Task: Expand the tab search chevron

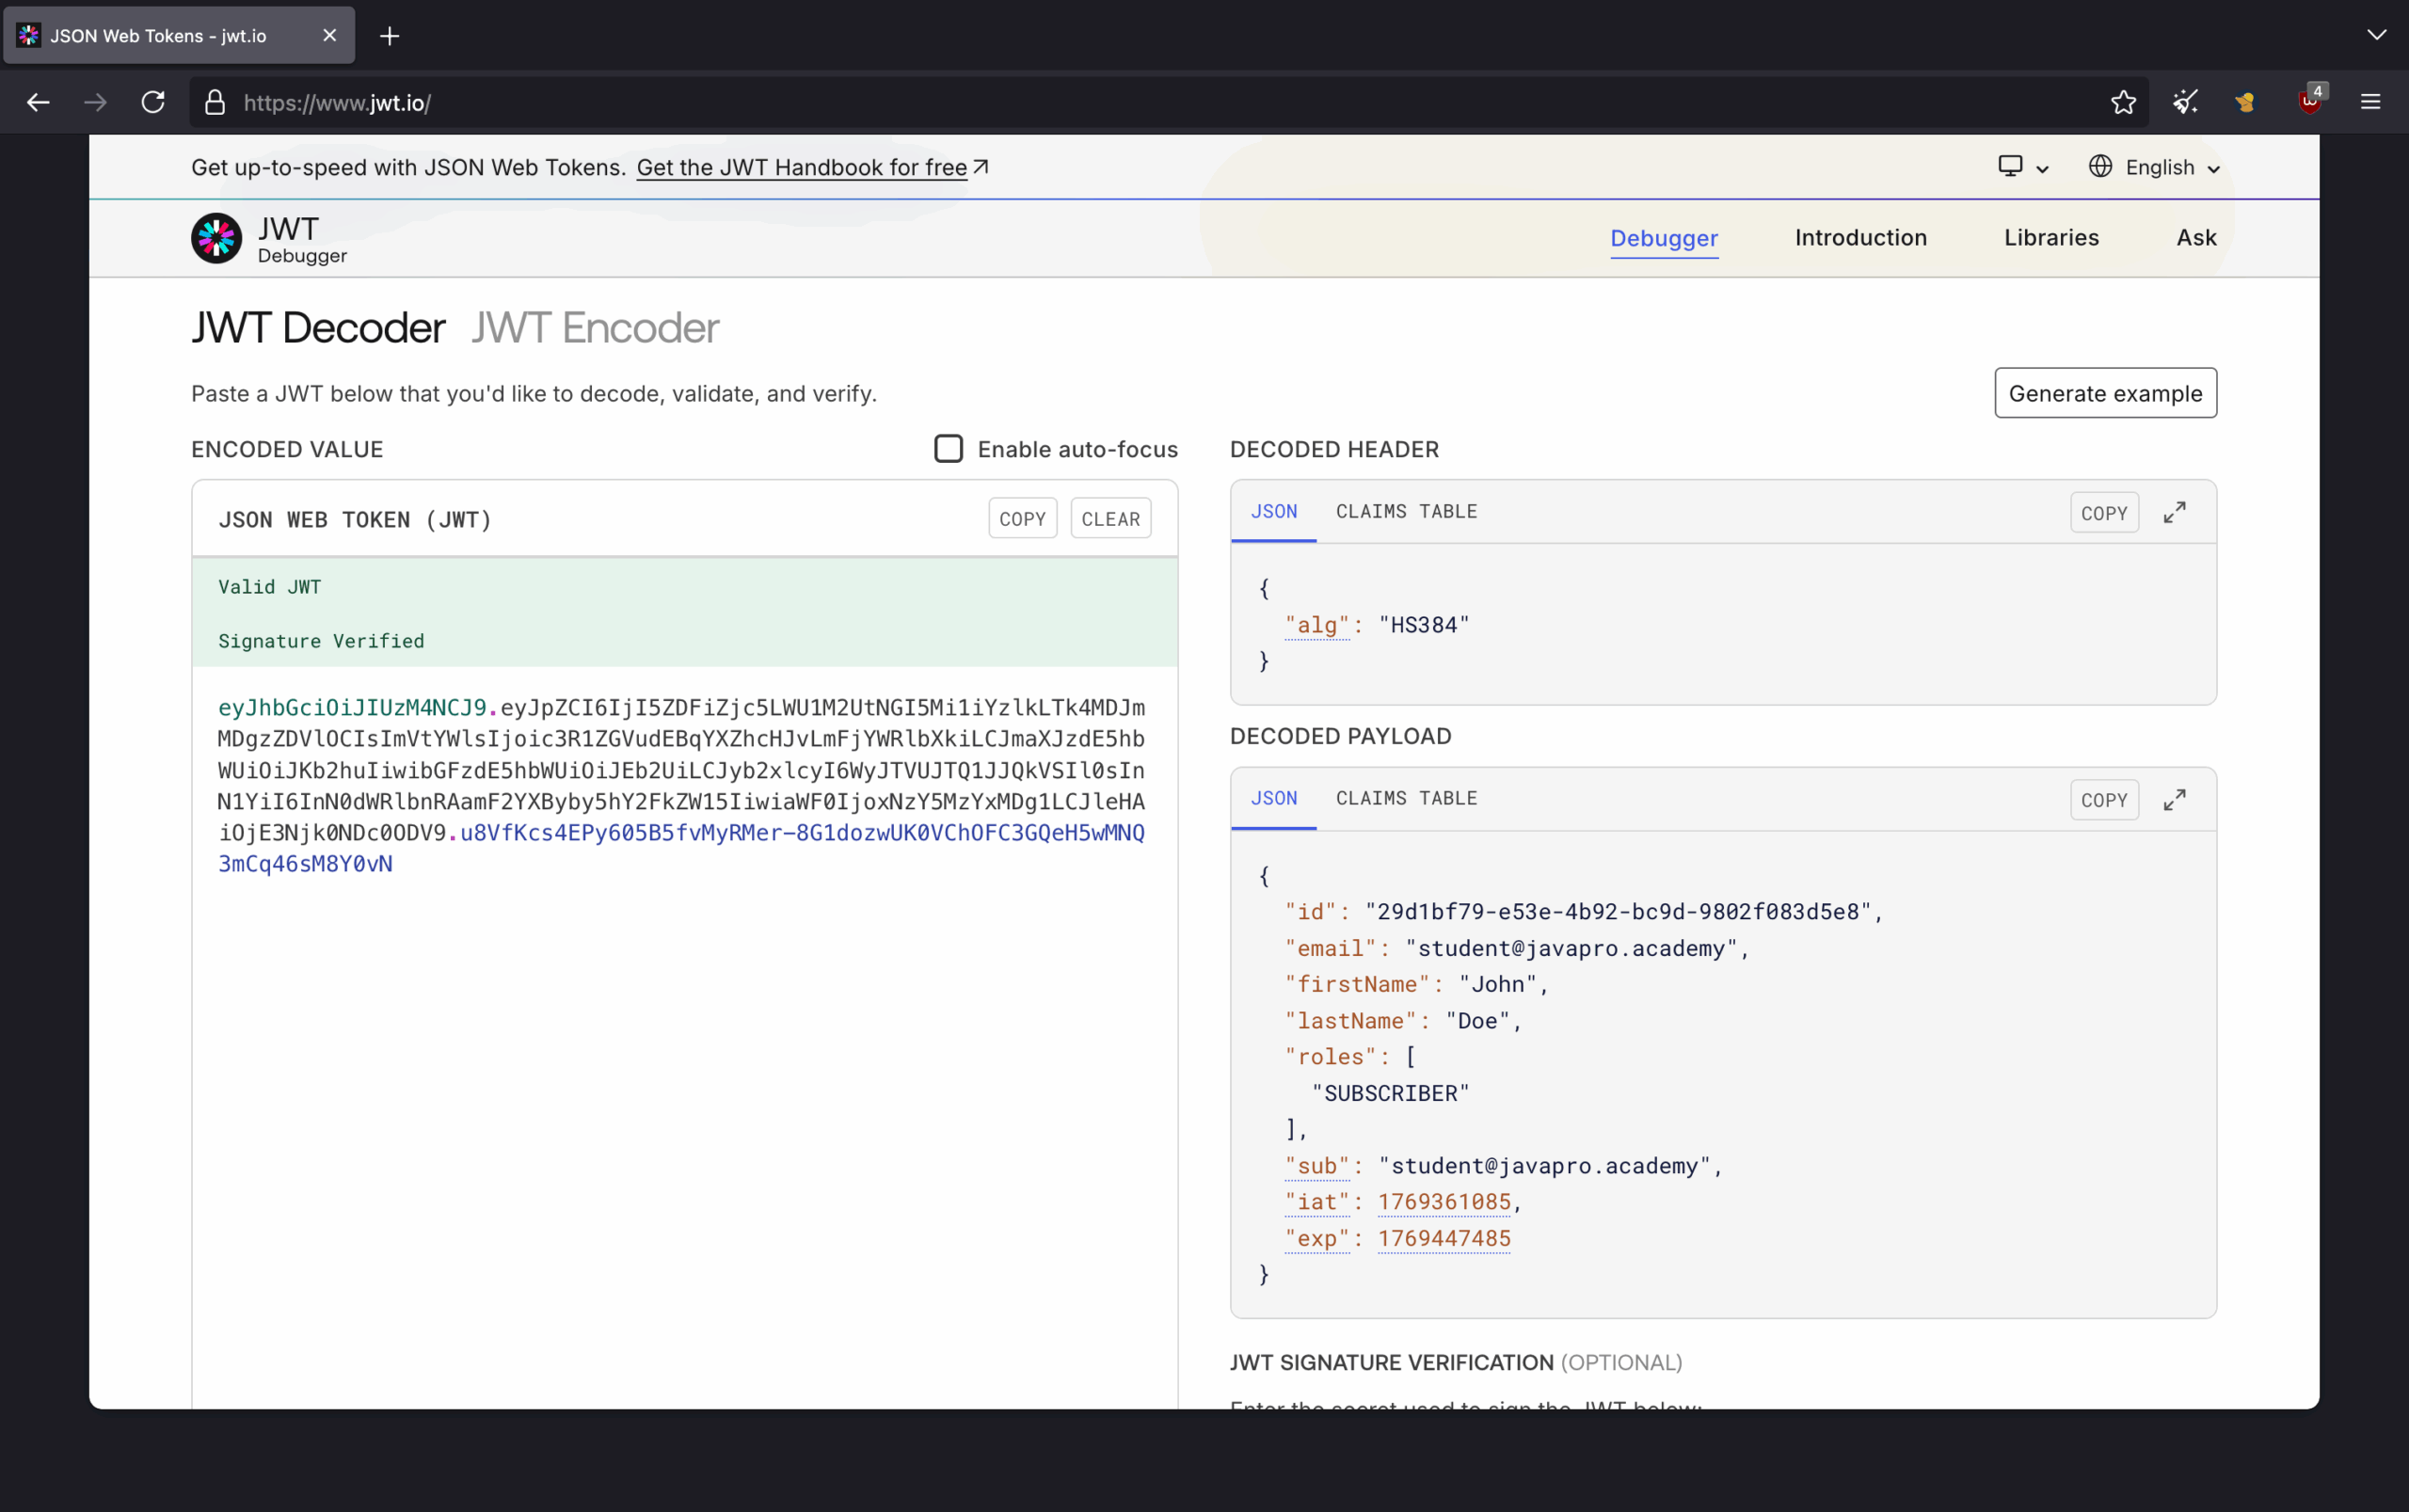Action: [2376, 35]
